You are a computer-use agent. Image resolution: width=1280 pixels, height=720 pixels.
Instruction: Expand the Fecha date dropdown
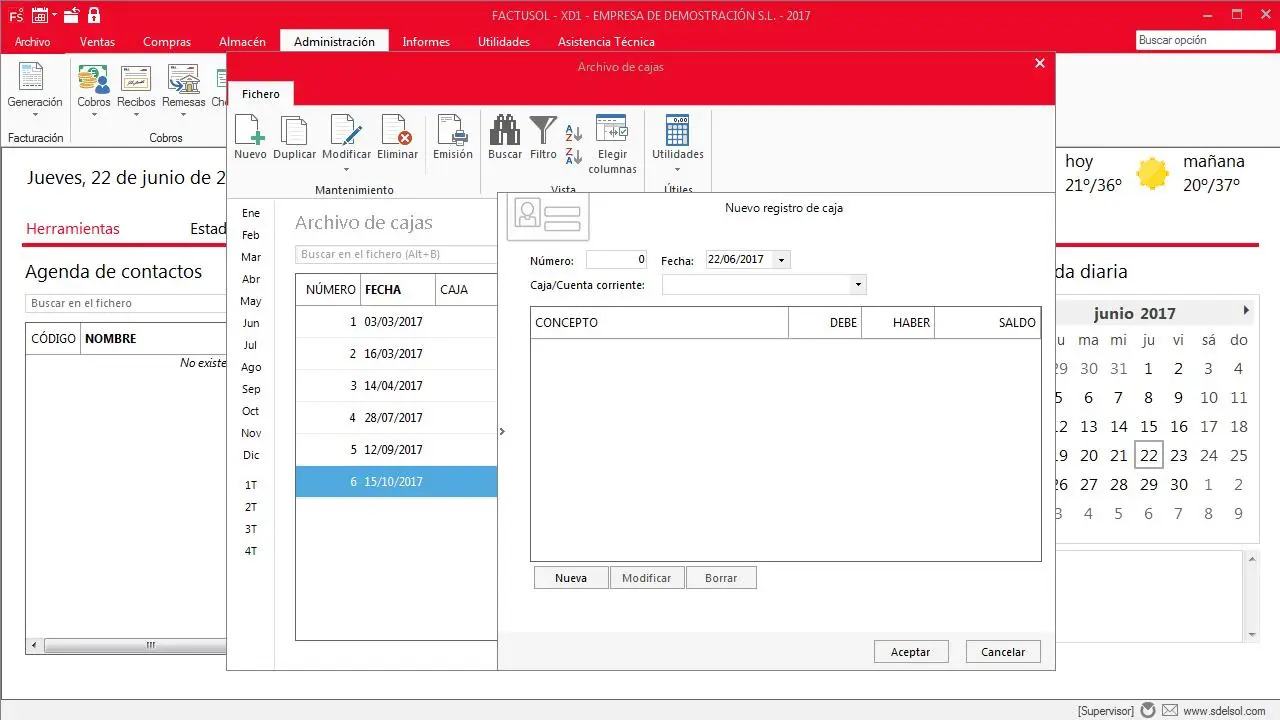(x=781, y=260)
